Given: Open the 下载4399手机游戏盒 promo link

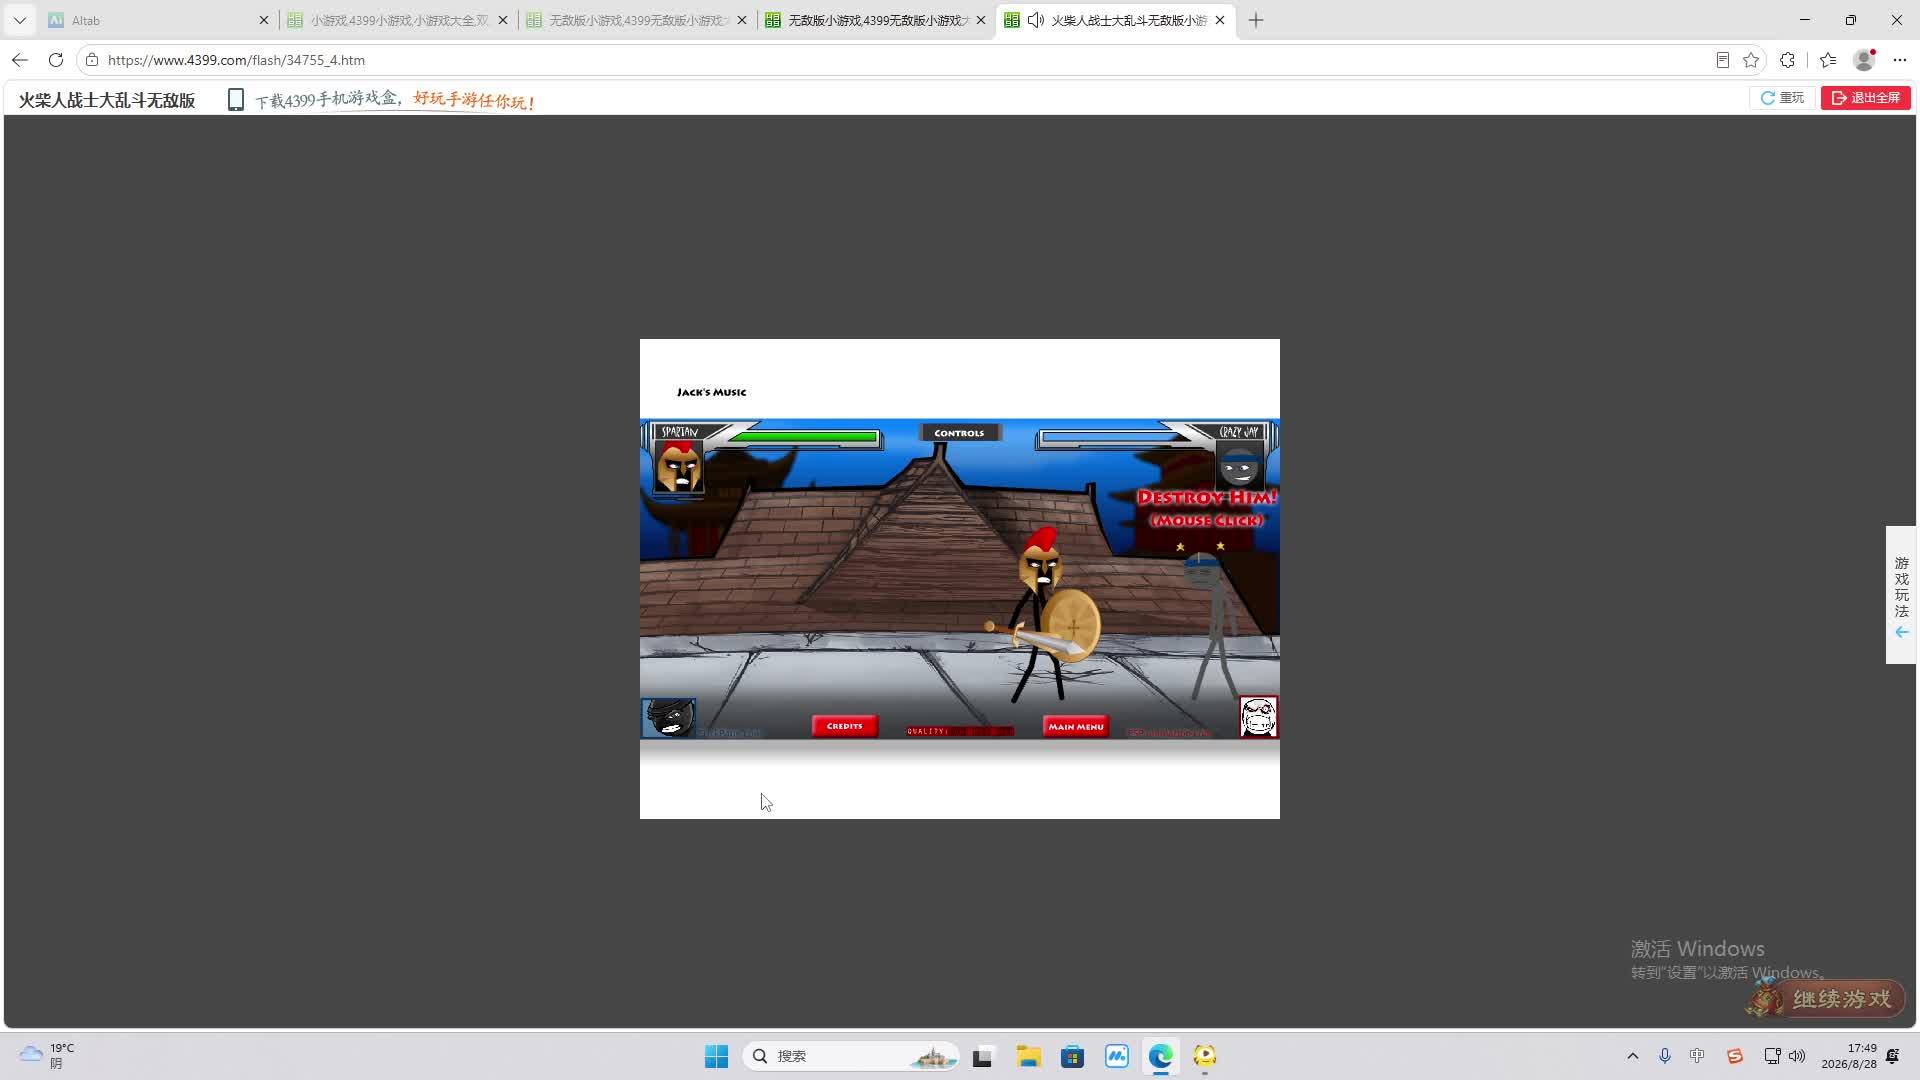Looking at the screenshot, I should (x=395, y=100).
